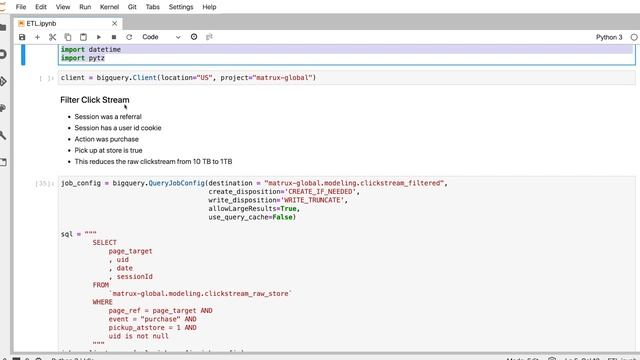Click the SELECT keyword in the query

104,242
